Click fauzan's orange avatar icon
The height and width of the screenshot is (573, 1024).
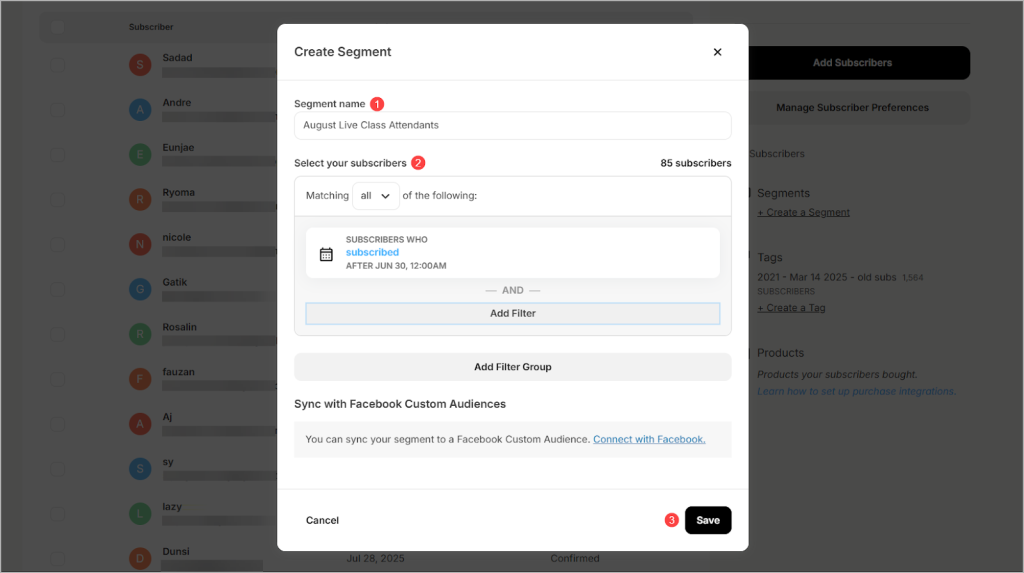coord(141,379)
